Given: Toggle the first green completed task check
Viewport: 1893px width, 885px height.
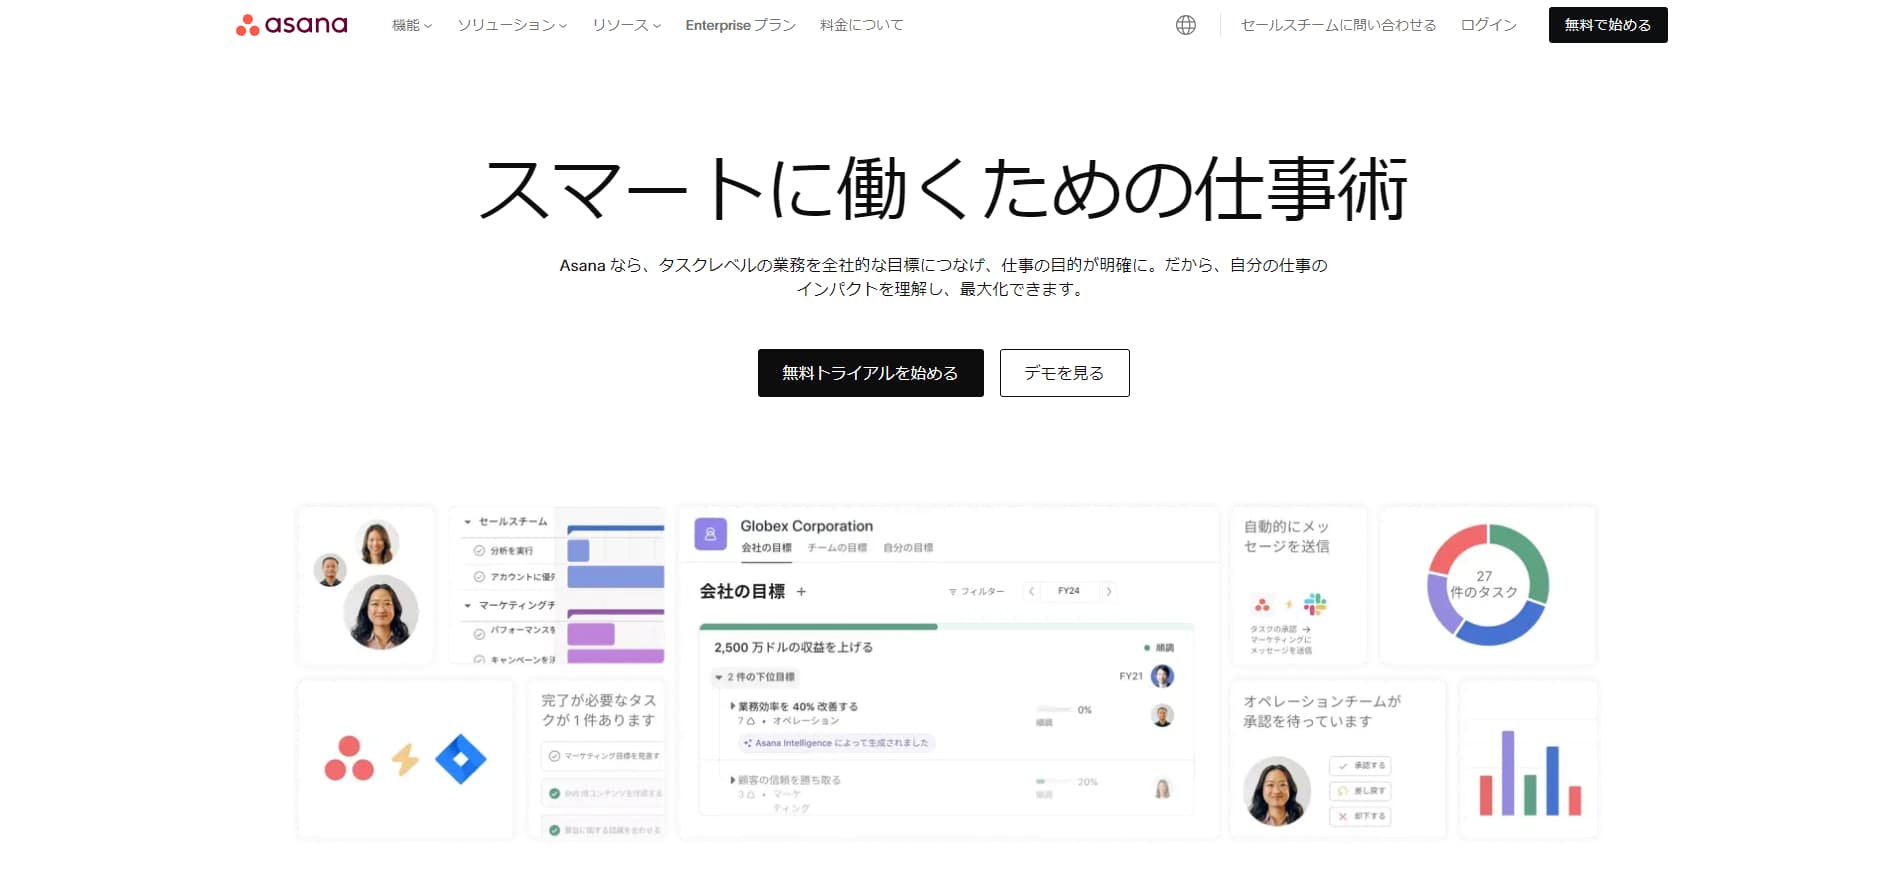Looking at the screenshot, I should pos(554,793).
